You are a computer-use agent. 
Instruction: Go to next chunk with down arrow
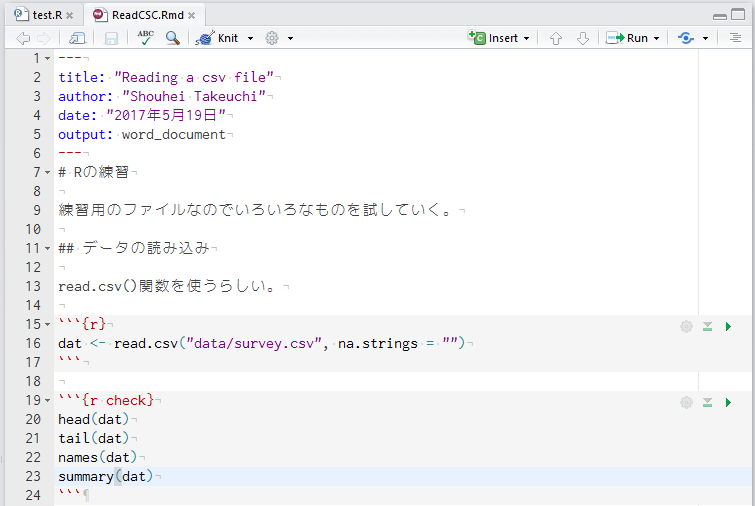click(583, 38)
